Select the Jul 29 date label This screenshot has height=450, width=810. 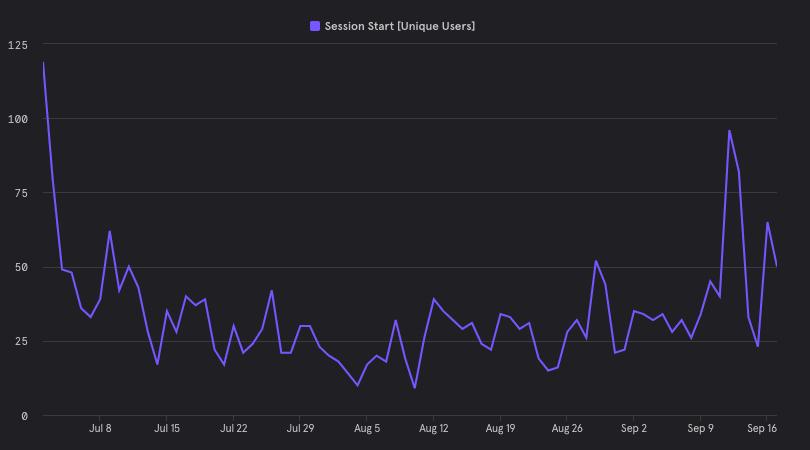tap(300, 428)
